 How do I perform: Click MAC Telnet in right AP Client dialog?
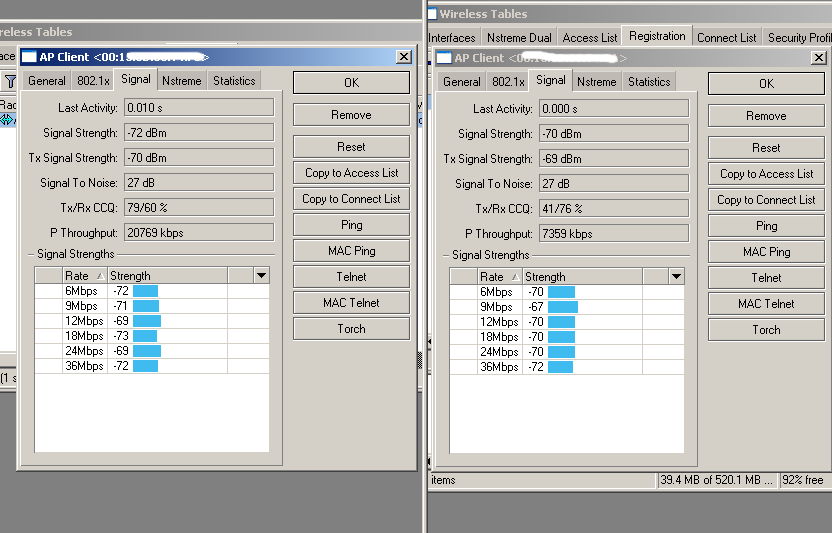point(766,304)
